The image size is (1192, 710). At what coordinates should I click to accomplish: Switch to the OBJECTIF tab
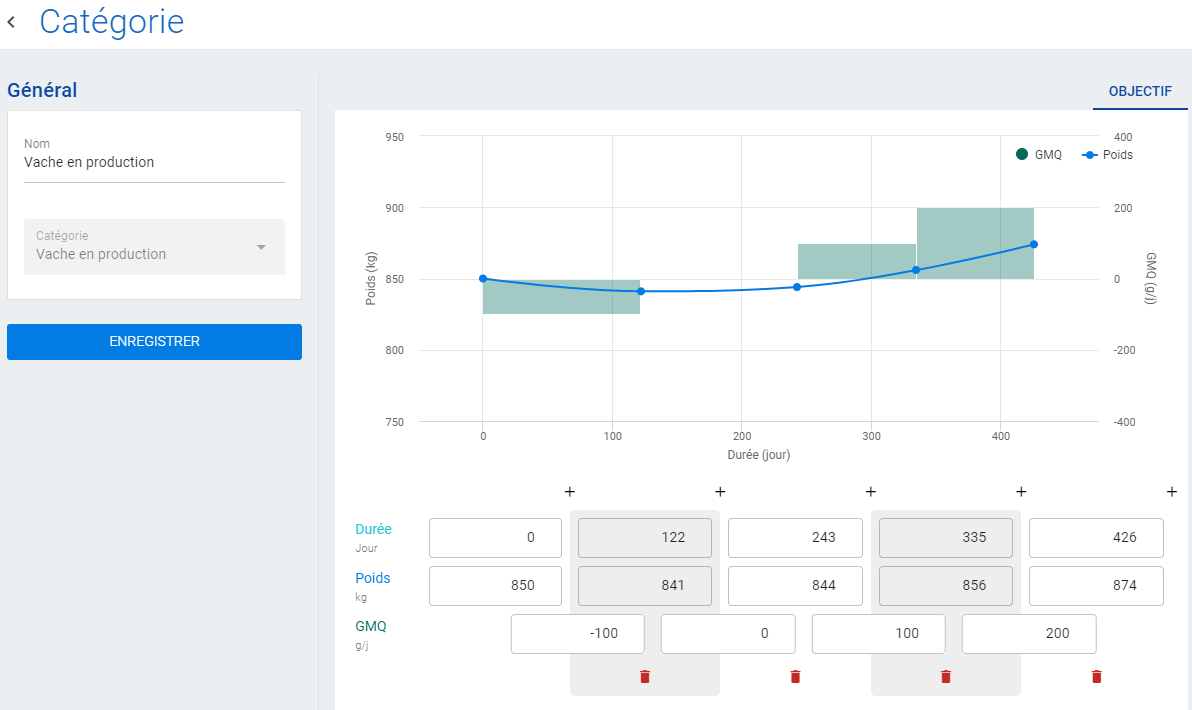1140,91
